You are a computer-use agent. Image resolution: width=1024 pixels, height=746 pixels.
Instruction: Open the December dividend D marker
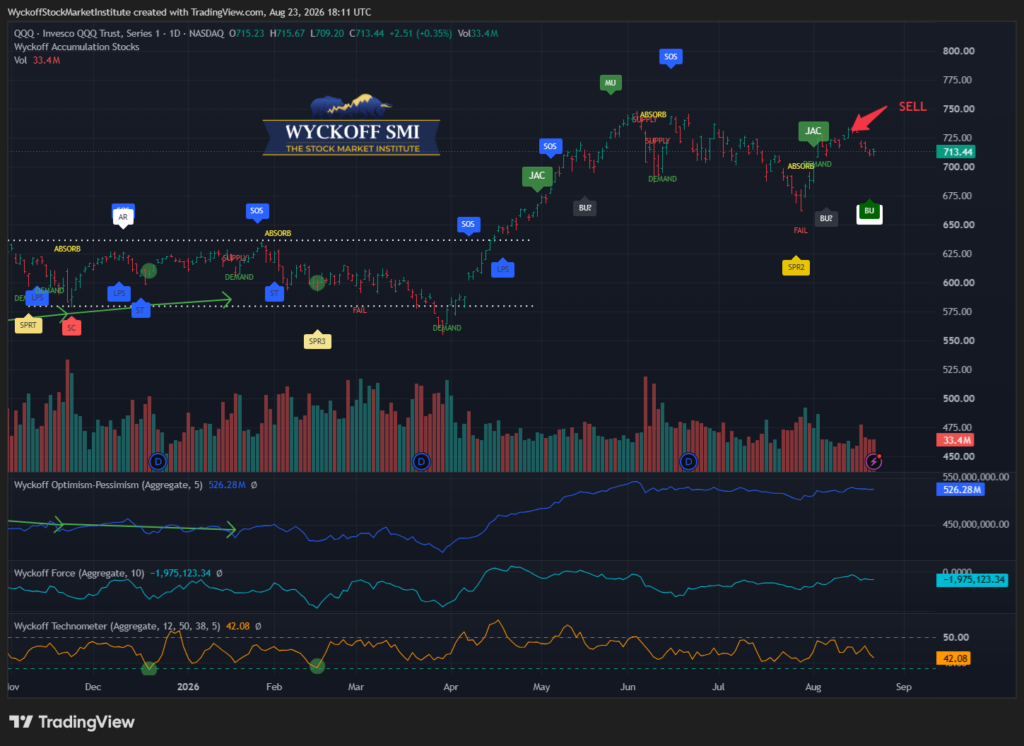157,462
